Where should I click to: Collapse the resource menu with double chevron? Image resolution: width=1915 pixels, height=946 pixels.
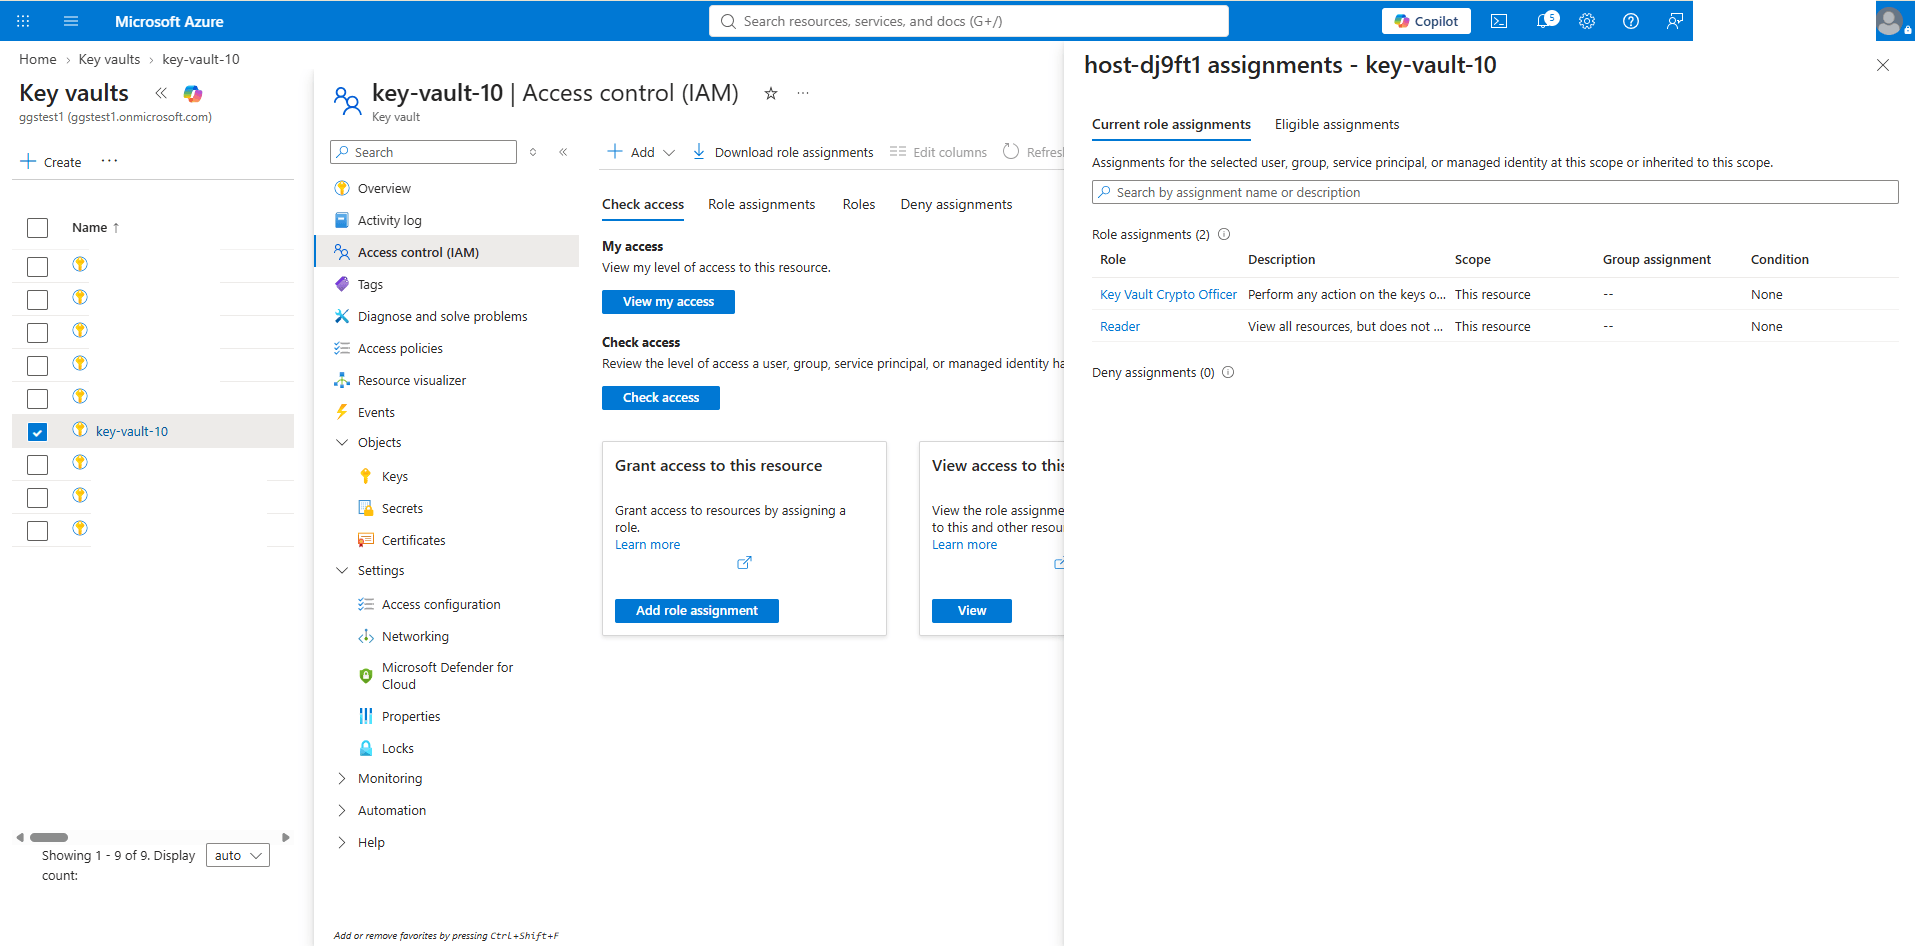click(563, 152)
